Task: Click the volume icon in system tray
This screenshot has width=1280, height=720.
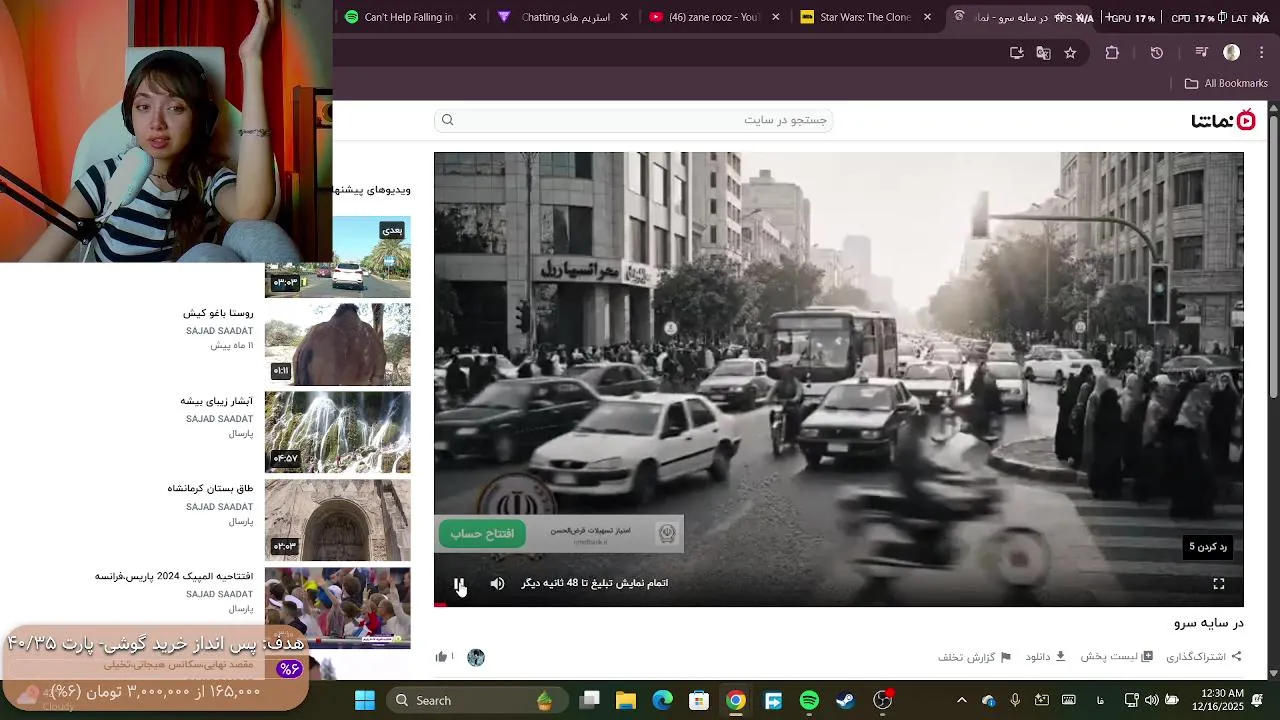Action: pos(1152,701)
